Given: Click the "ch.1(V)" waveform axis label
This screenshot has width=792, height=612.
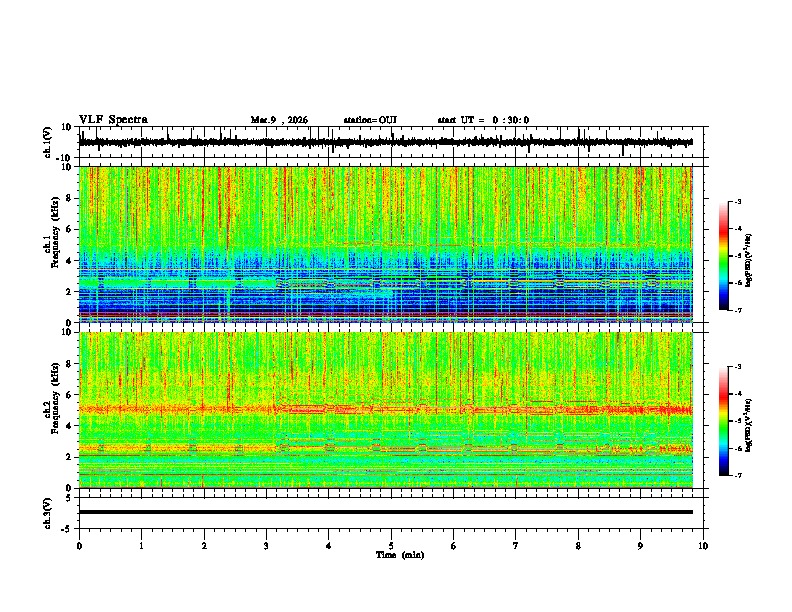Looking at the screenshot, I should pyautogui.click(x=48, y=142).
